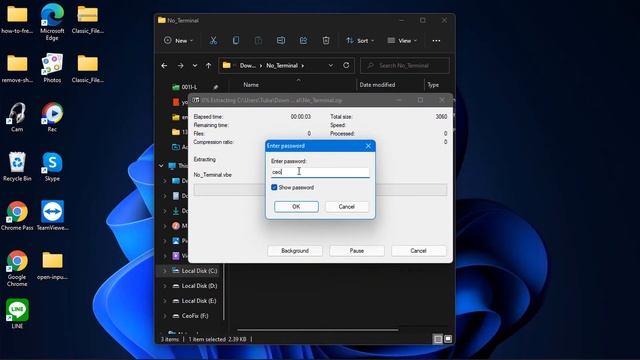
Task: Open the Sort dropdown menu
Action: tap(360, 40)
